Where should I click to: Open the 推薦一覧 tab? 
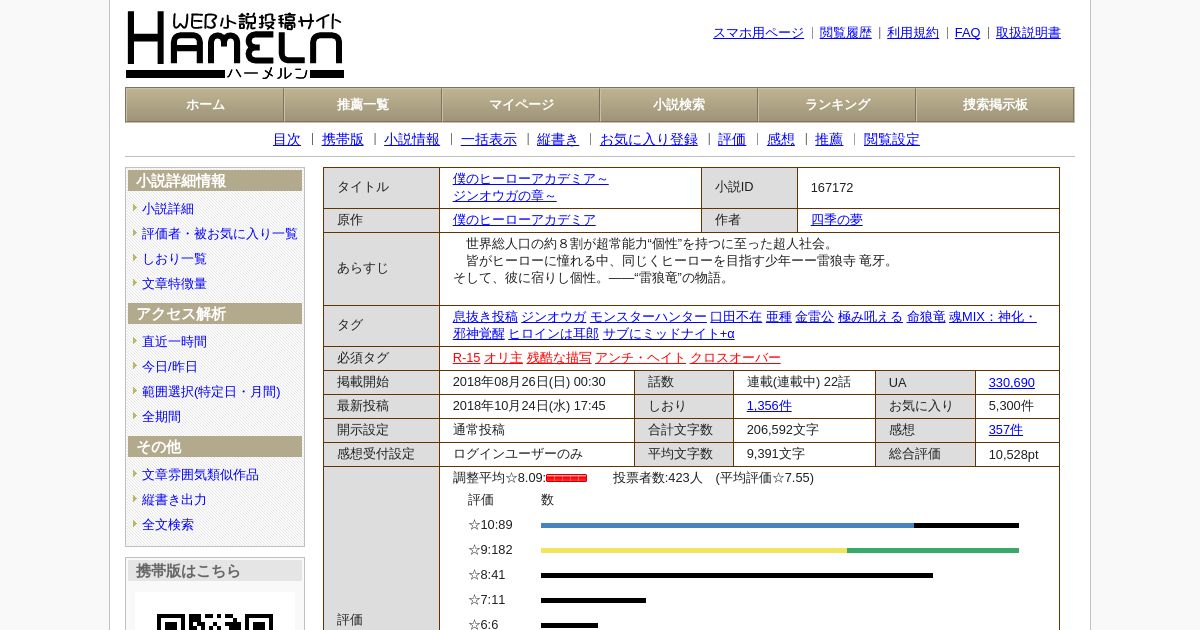click(363, 105)
